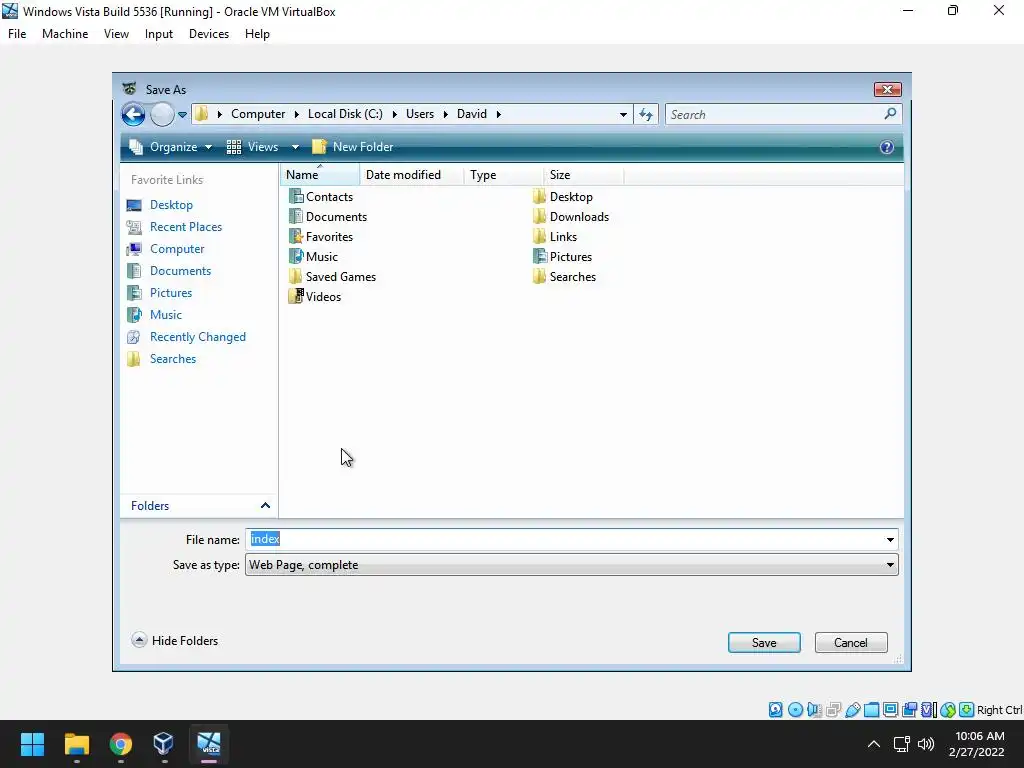Select the Saved Games folder icon
1024x768 pixels.
coord(296,276)
